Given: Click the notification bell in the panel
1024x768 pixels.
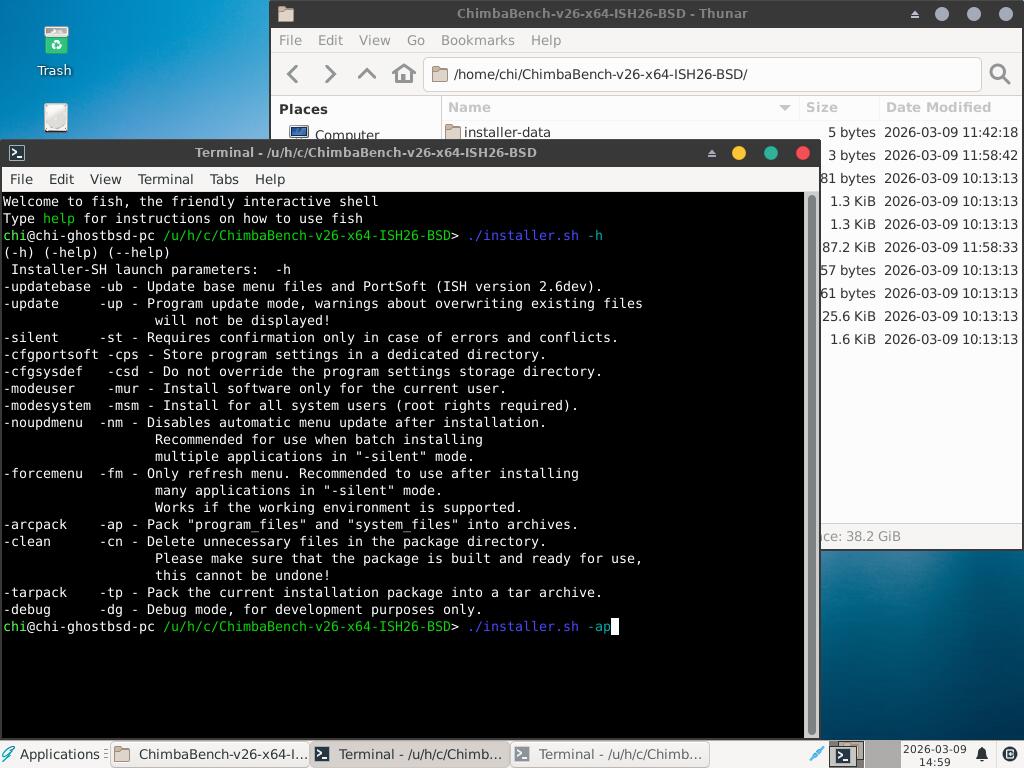Looking at the screenshot, I should click(x=982, y=754).
